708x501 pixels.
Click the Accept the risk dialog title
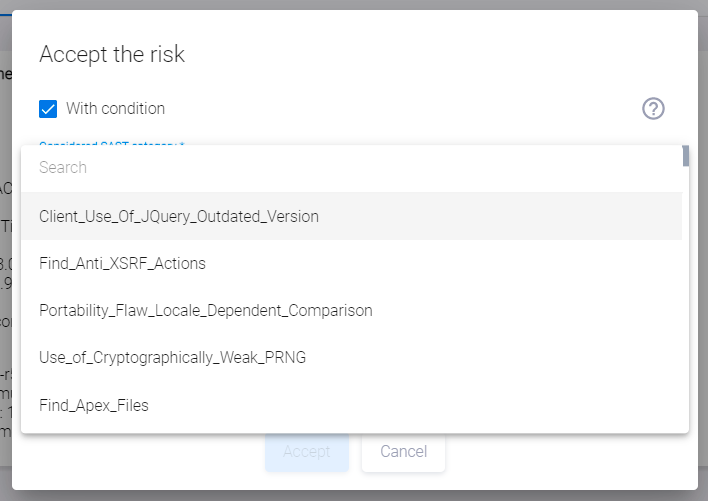click(x=112, y=55)
